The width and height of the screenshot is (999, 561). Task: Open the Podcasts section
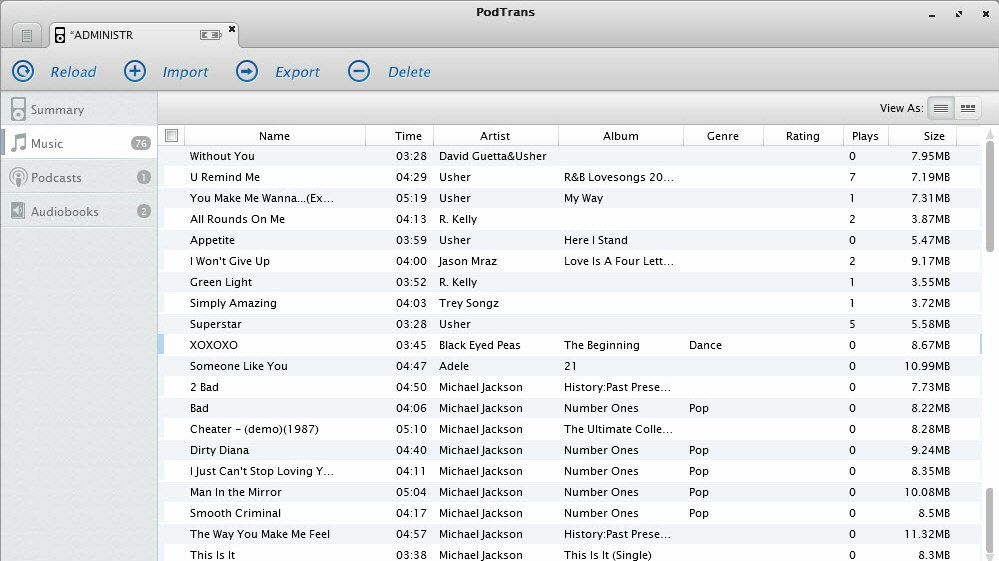(79, 177)
